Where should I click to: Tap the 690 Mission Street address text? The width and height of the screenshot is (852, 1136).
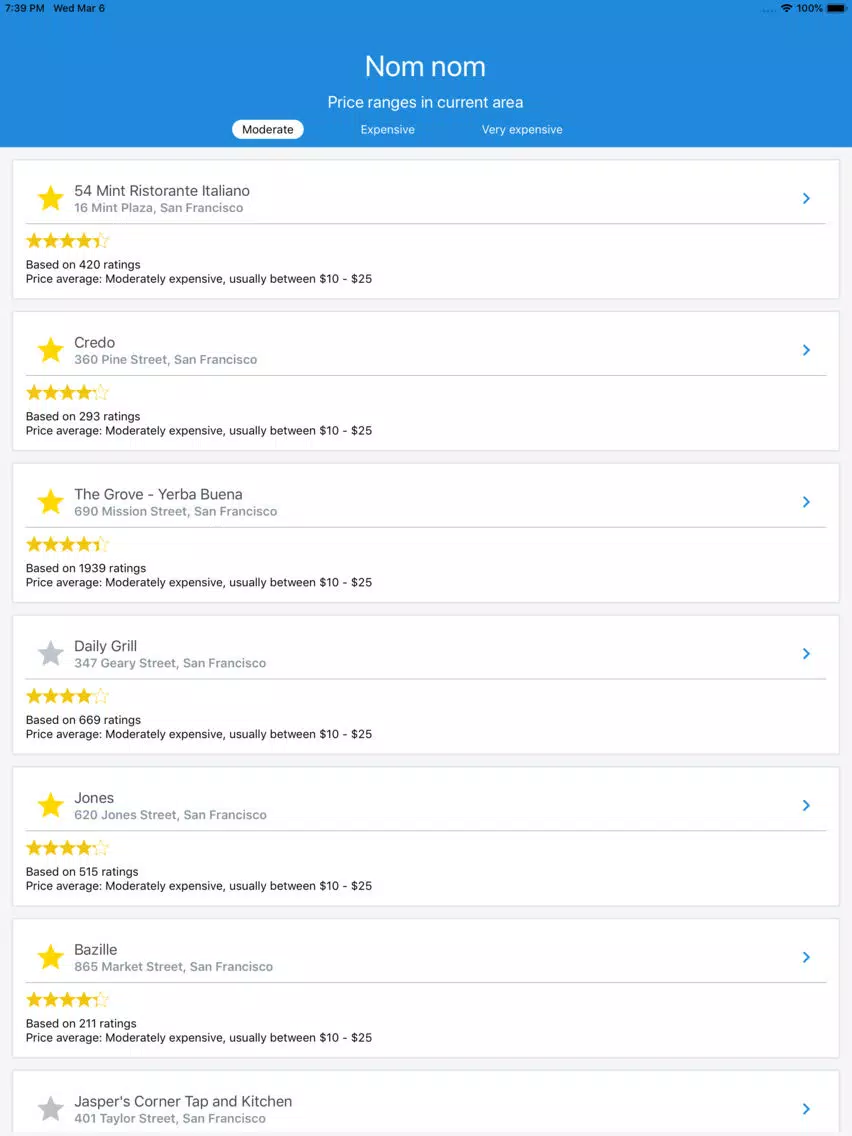[175, 511]
